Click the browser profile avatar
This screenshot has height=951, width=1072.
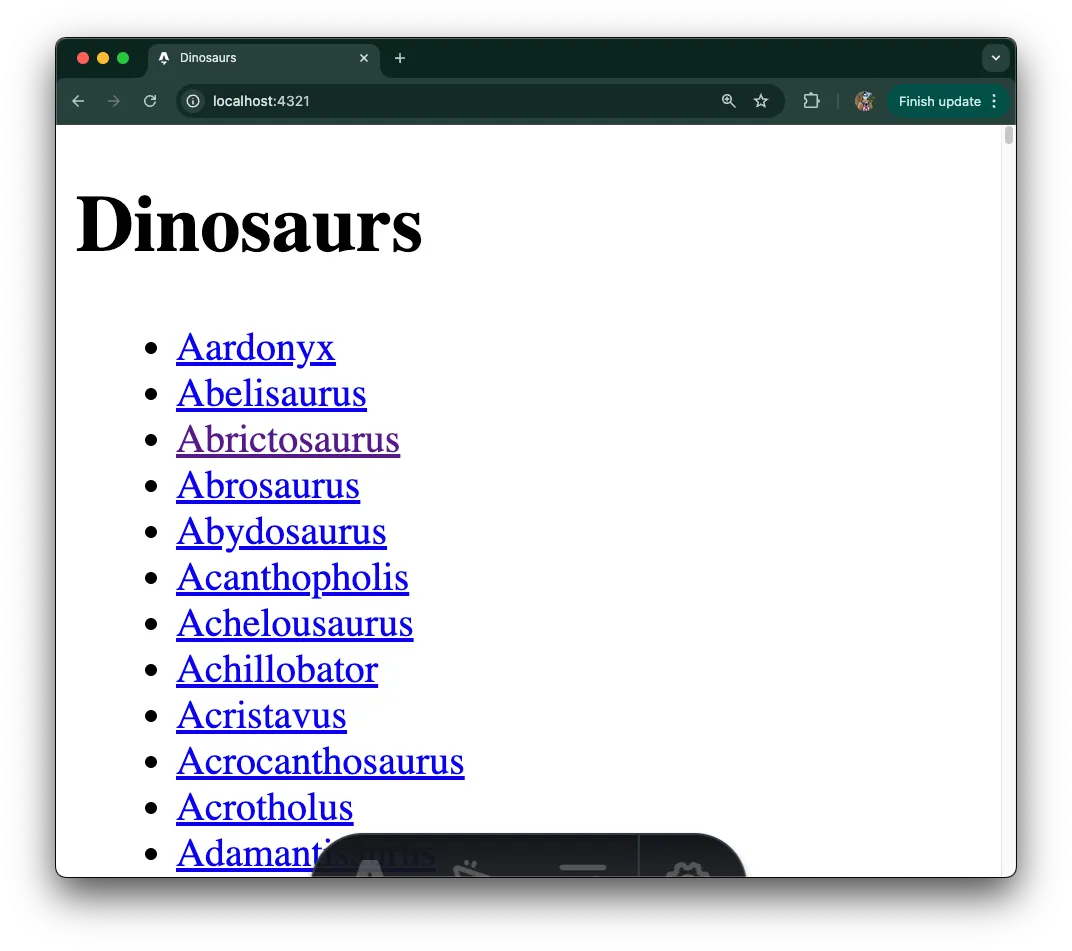[x=864, y=101]
